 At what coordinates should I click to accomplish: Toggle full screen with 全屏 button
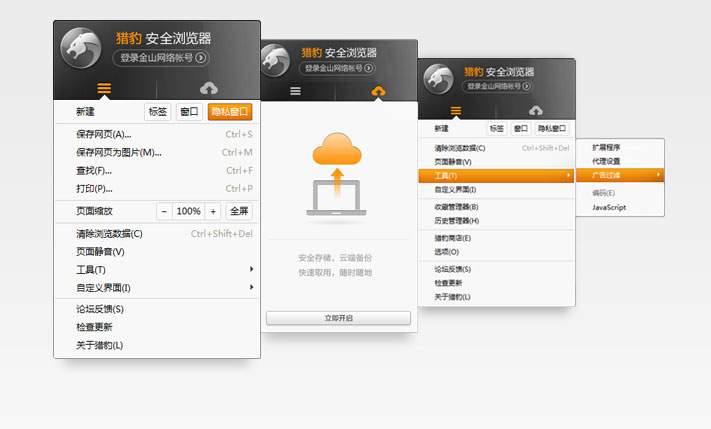[238, 211]
